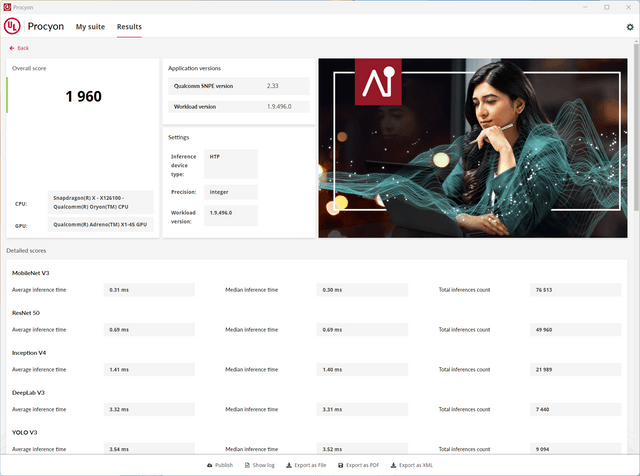Click YOLO V3 average inference 3.54 ms

tap(149, 449)
